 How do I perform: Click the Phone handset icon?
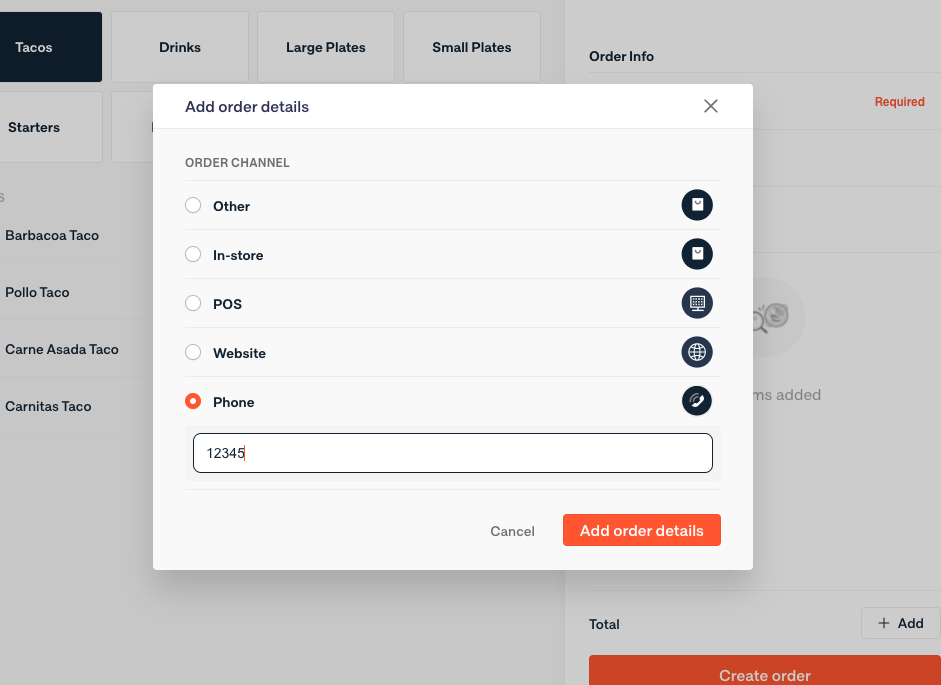[697, 401]
